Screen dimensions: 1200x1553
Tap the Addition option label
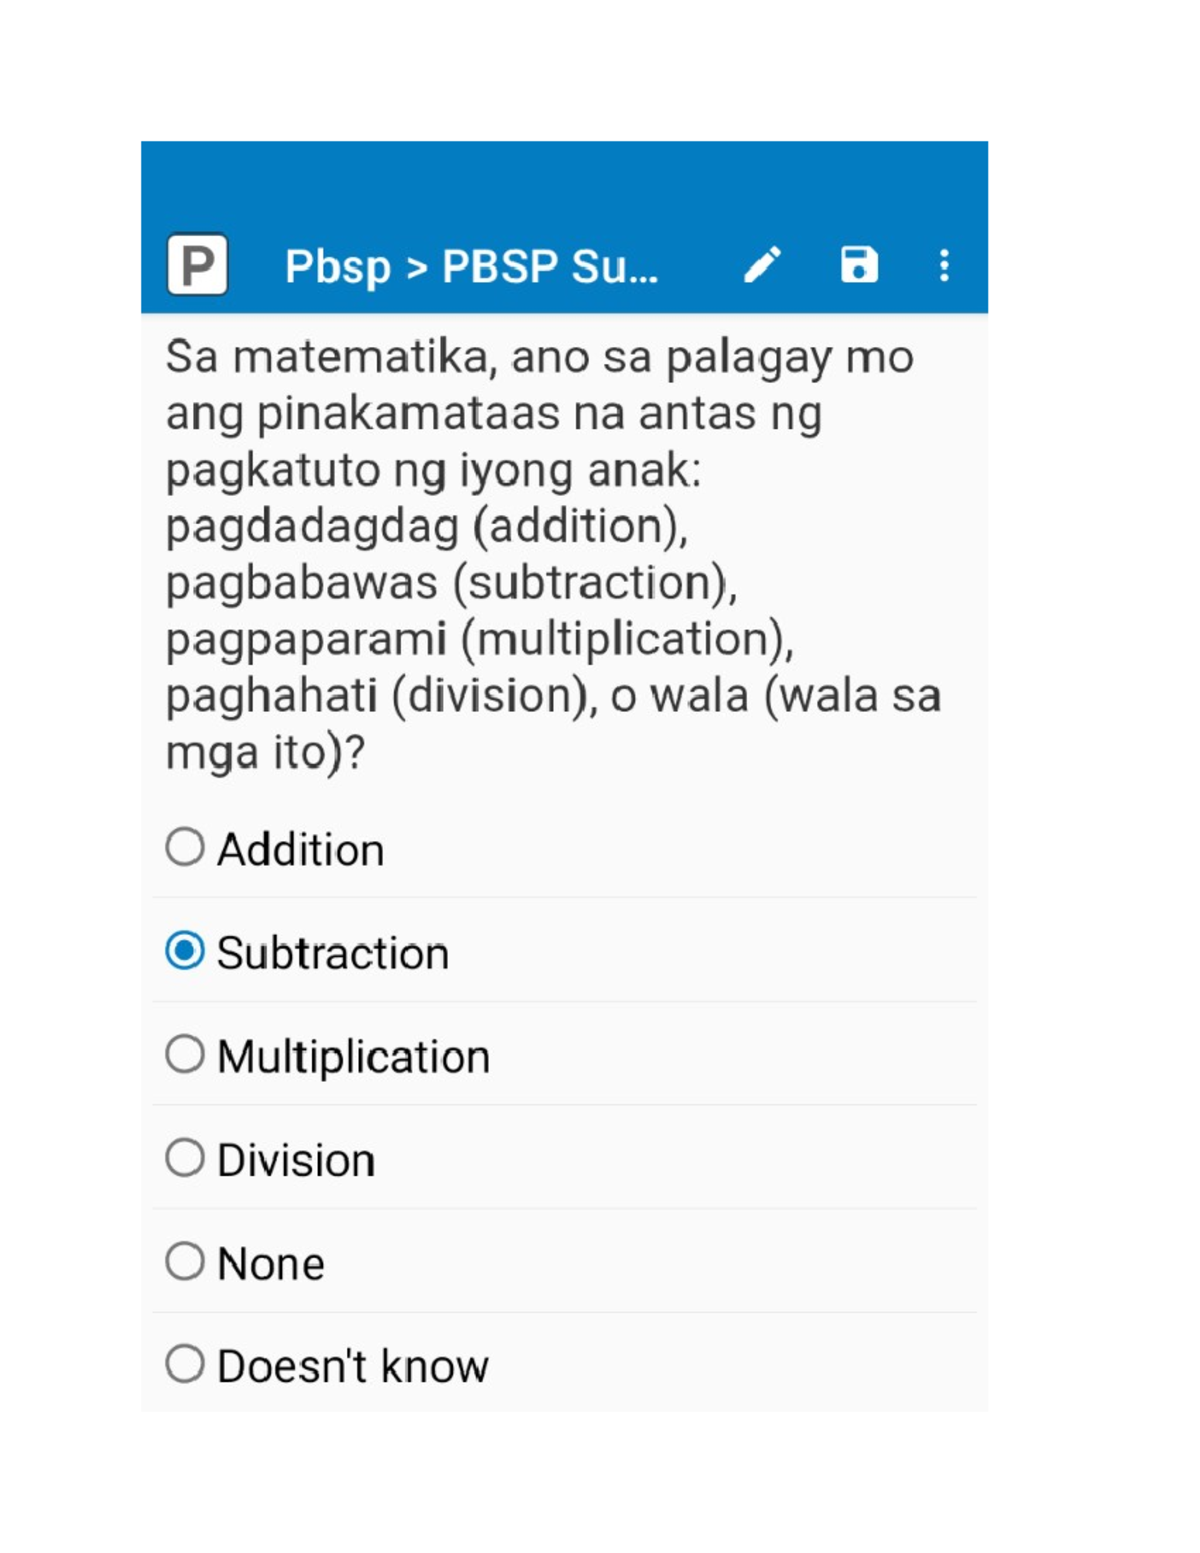pyautogui.click(x=300, y=850)
